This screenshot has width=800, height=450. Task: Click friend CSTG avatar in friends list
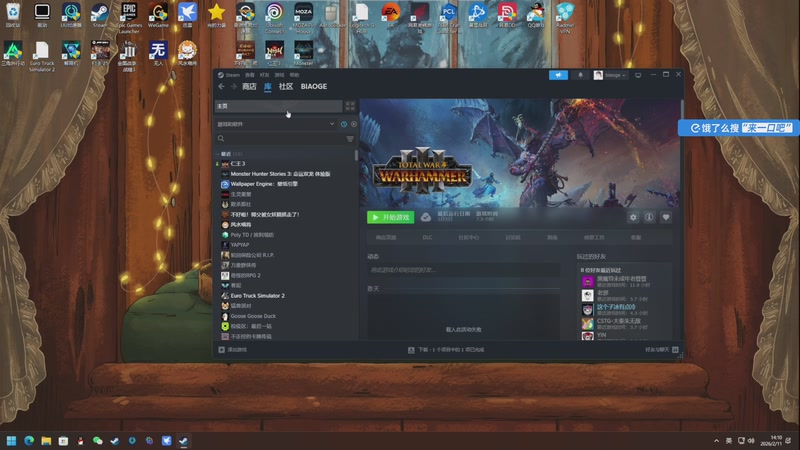587,323
